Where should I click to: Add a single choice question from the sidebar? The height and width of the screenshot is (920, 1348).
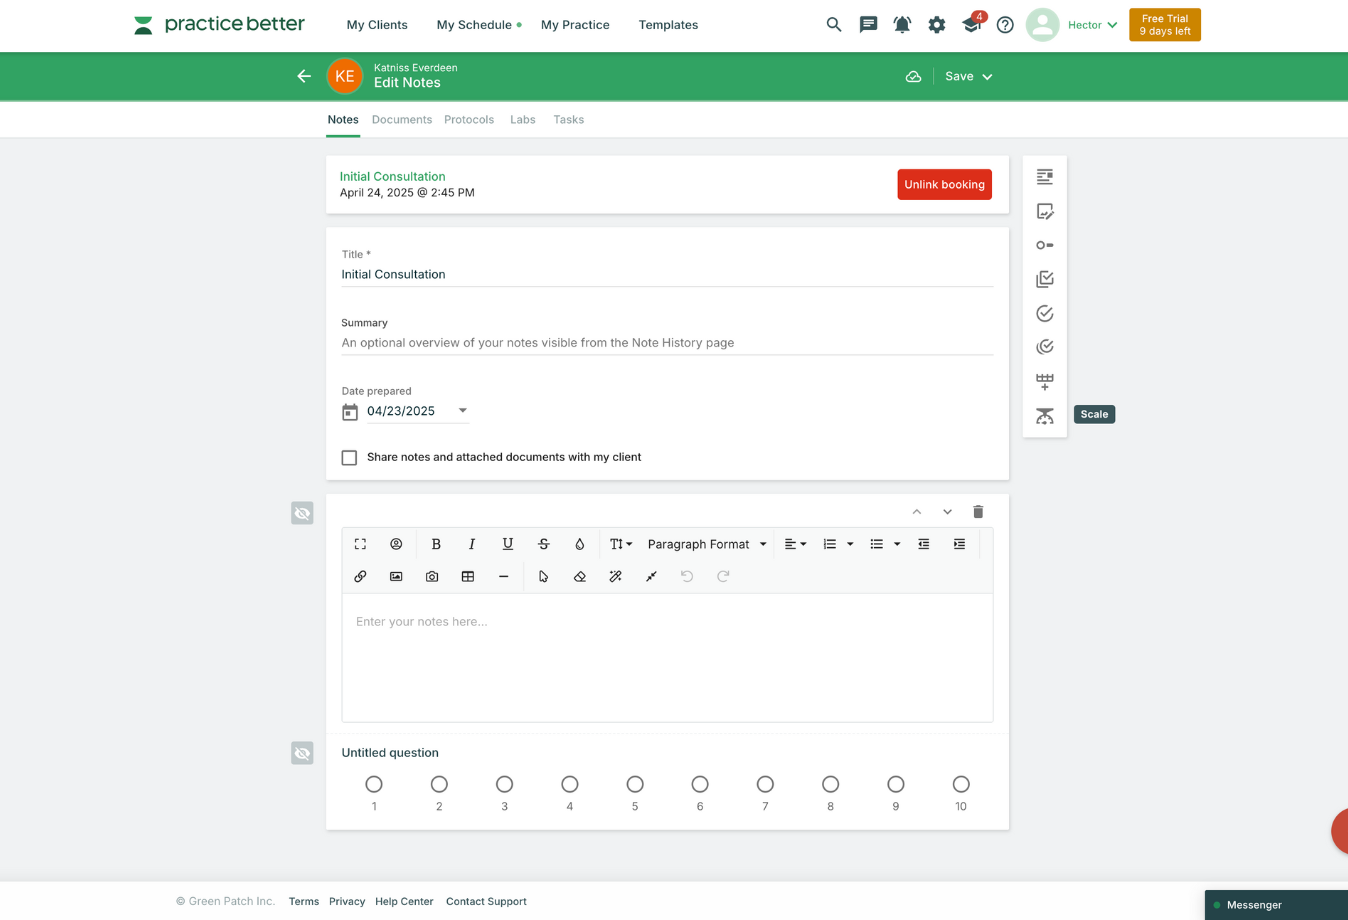1045,313
